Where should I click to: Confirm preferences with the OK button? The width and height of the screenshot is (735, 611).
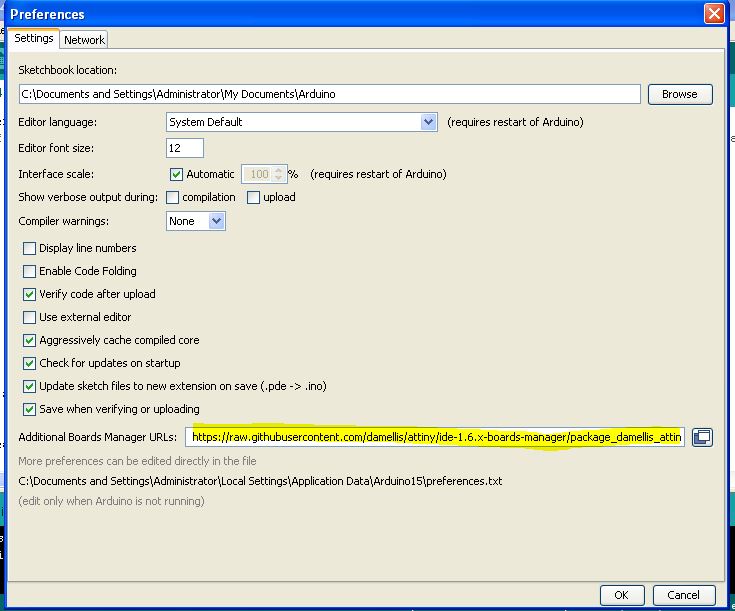point(622,595)
